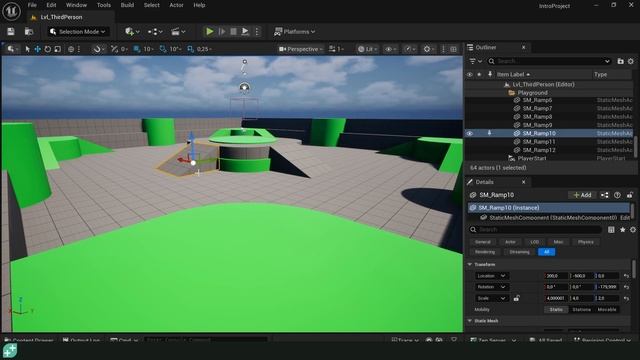Reset Location to default arrow
This screenshot has width=640, height=360.
tap(627, 276)
